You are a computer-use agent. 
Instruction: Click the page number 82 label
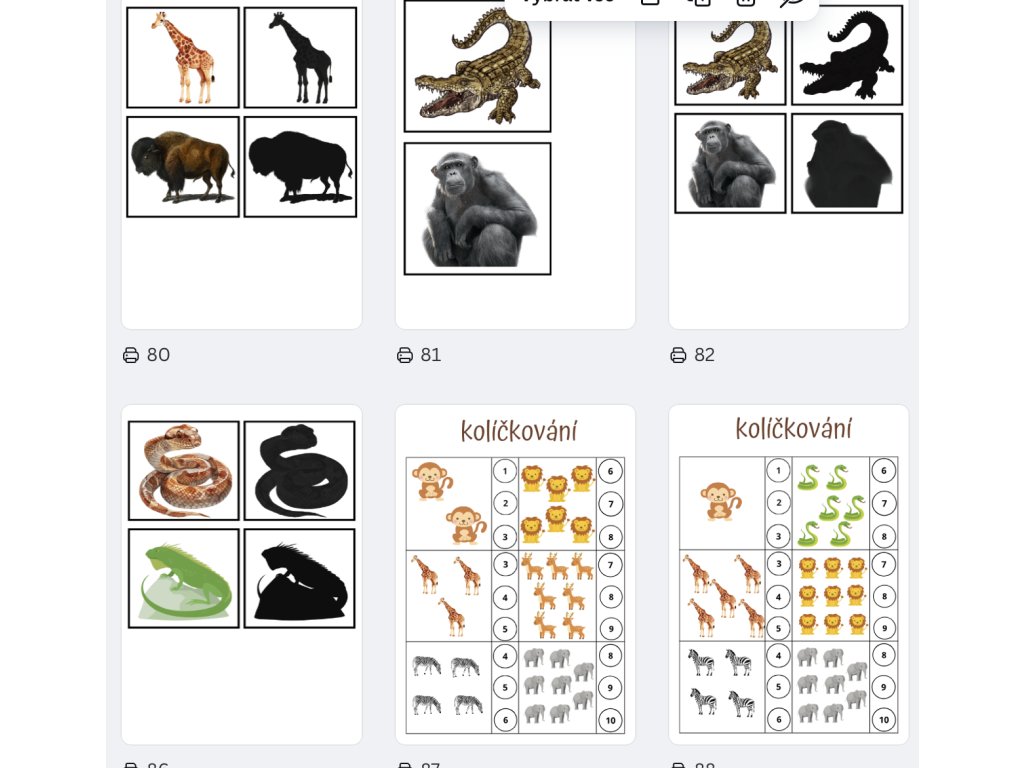705,355
